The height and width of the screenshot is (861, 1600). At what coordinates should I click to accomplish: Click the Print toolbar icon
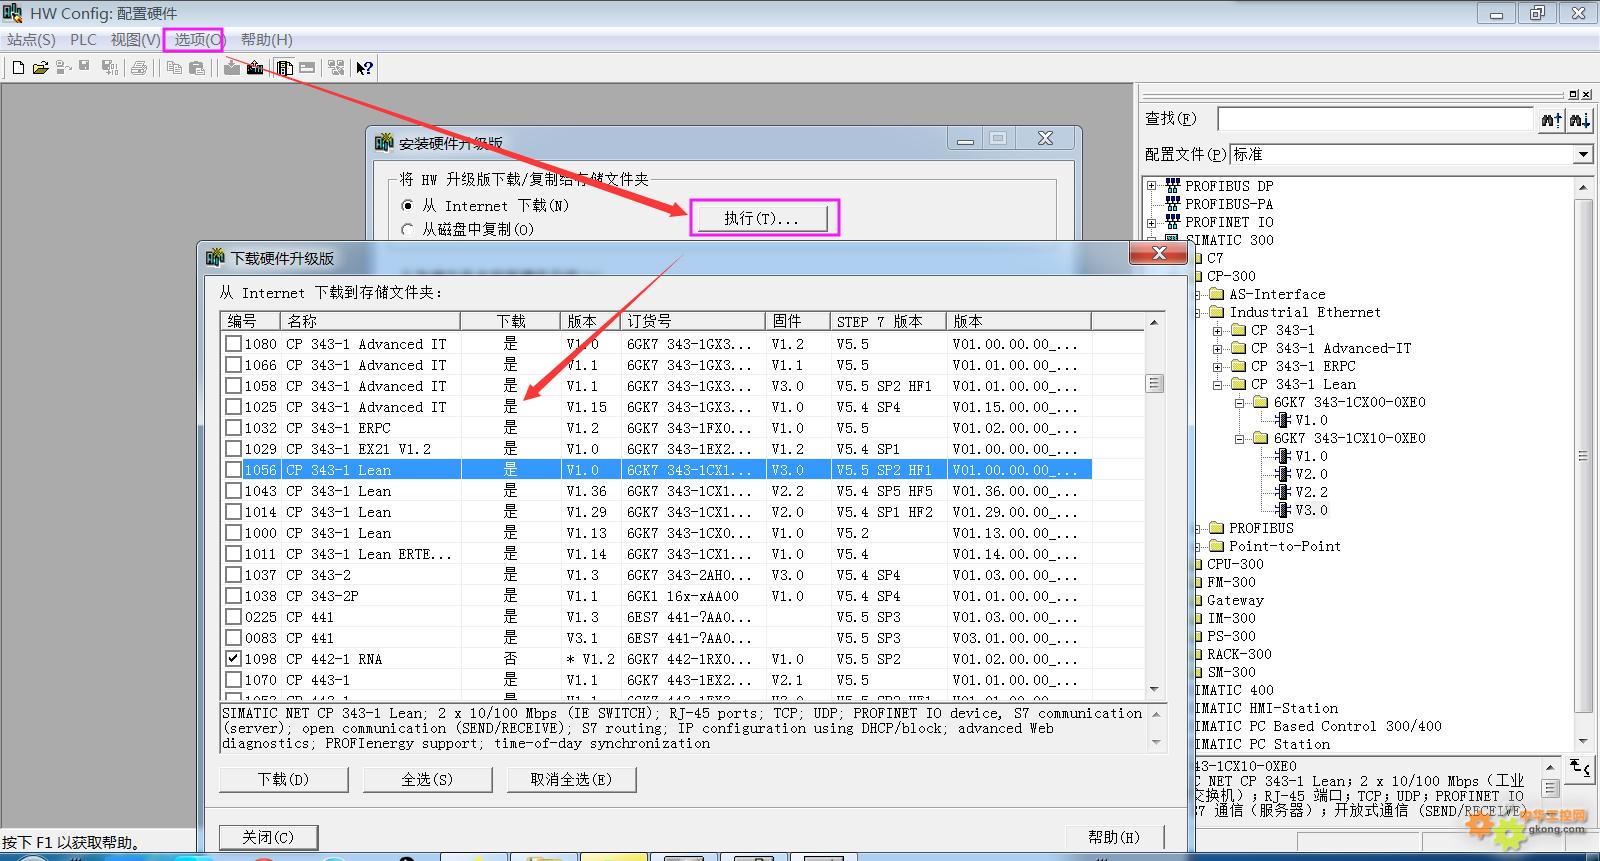139,68
